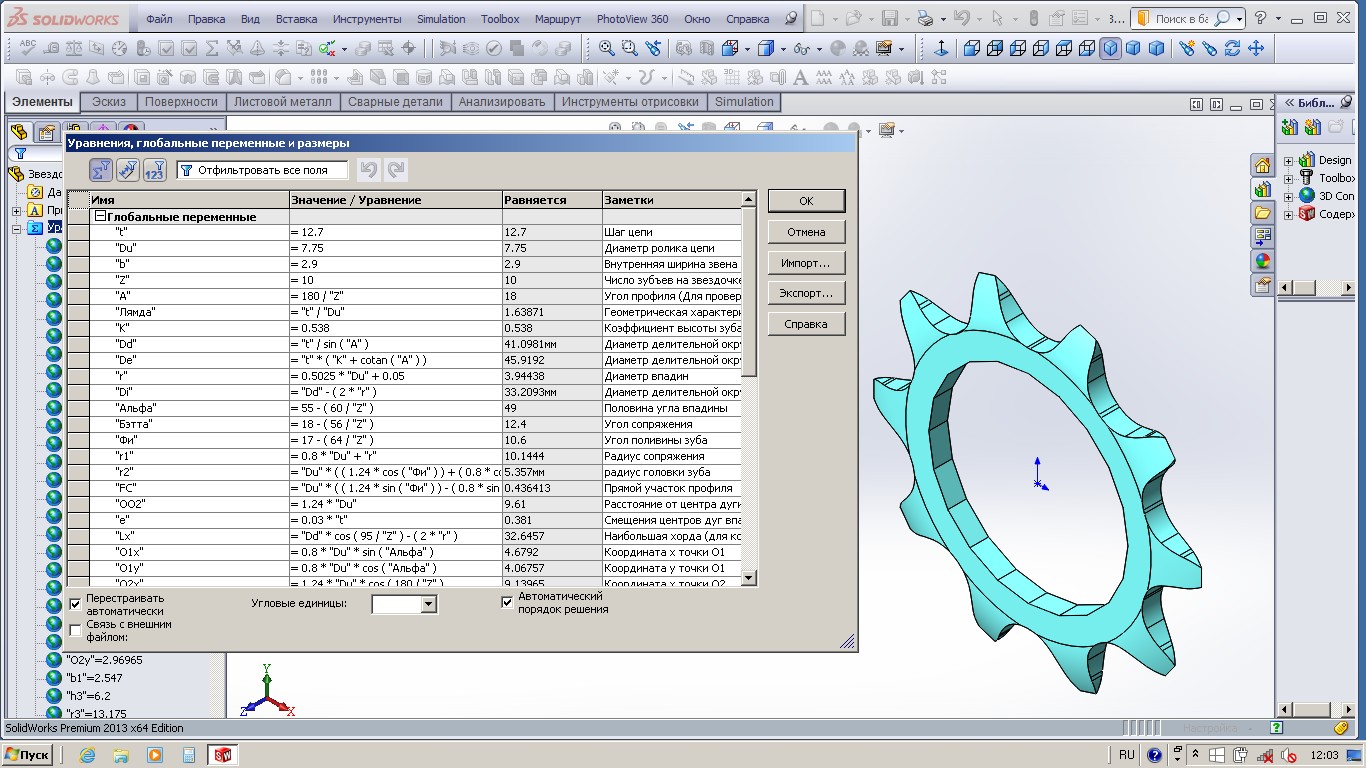1366x768 pixels.
Task: Expand 3D ContentCentral node in task pane
Action: (1289, 196)
